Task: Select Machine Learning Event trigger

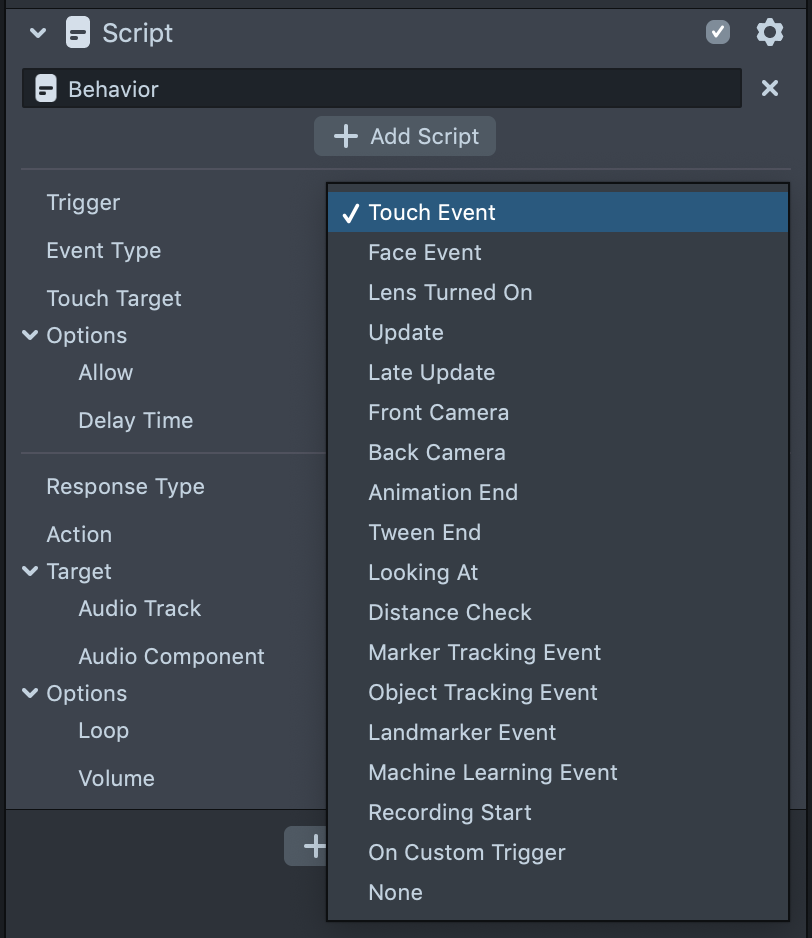Action: [492, 773]
